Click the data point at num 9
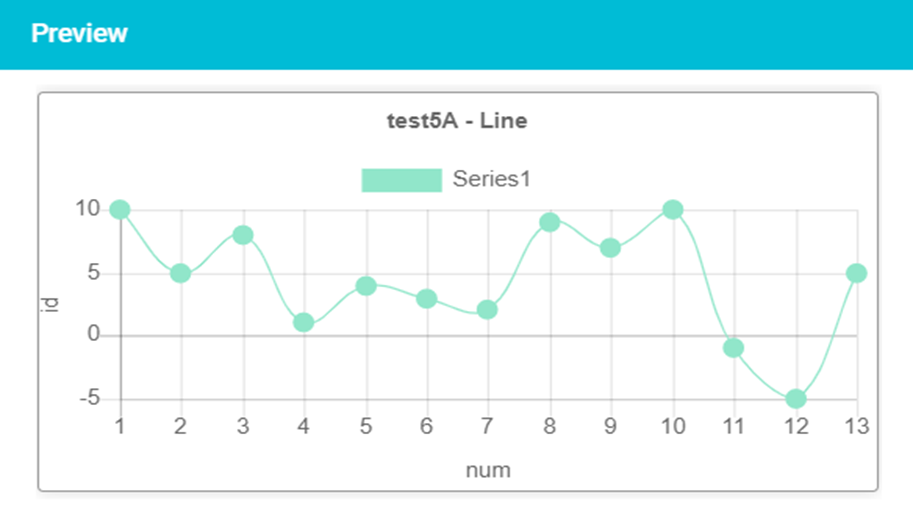This screenshot has width=913, height=505. point(610,248)
